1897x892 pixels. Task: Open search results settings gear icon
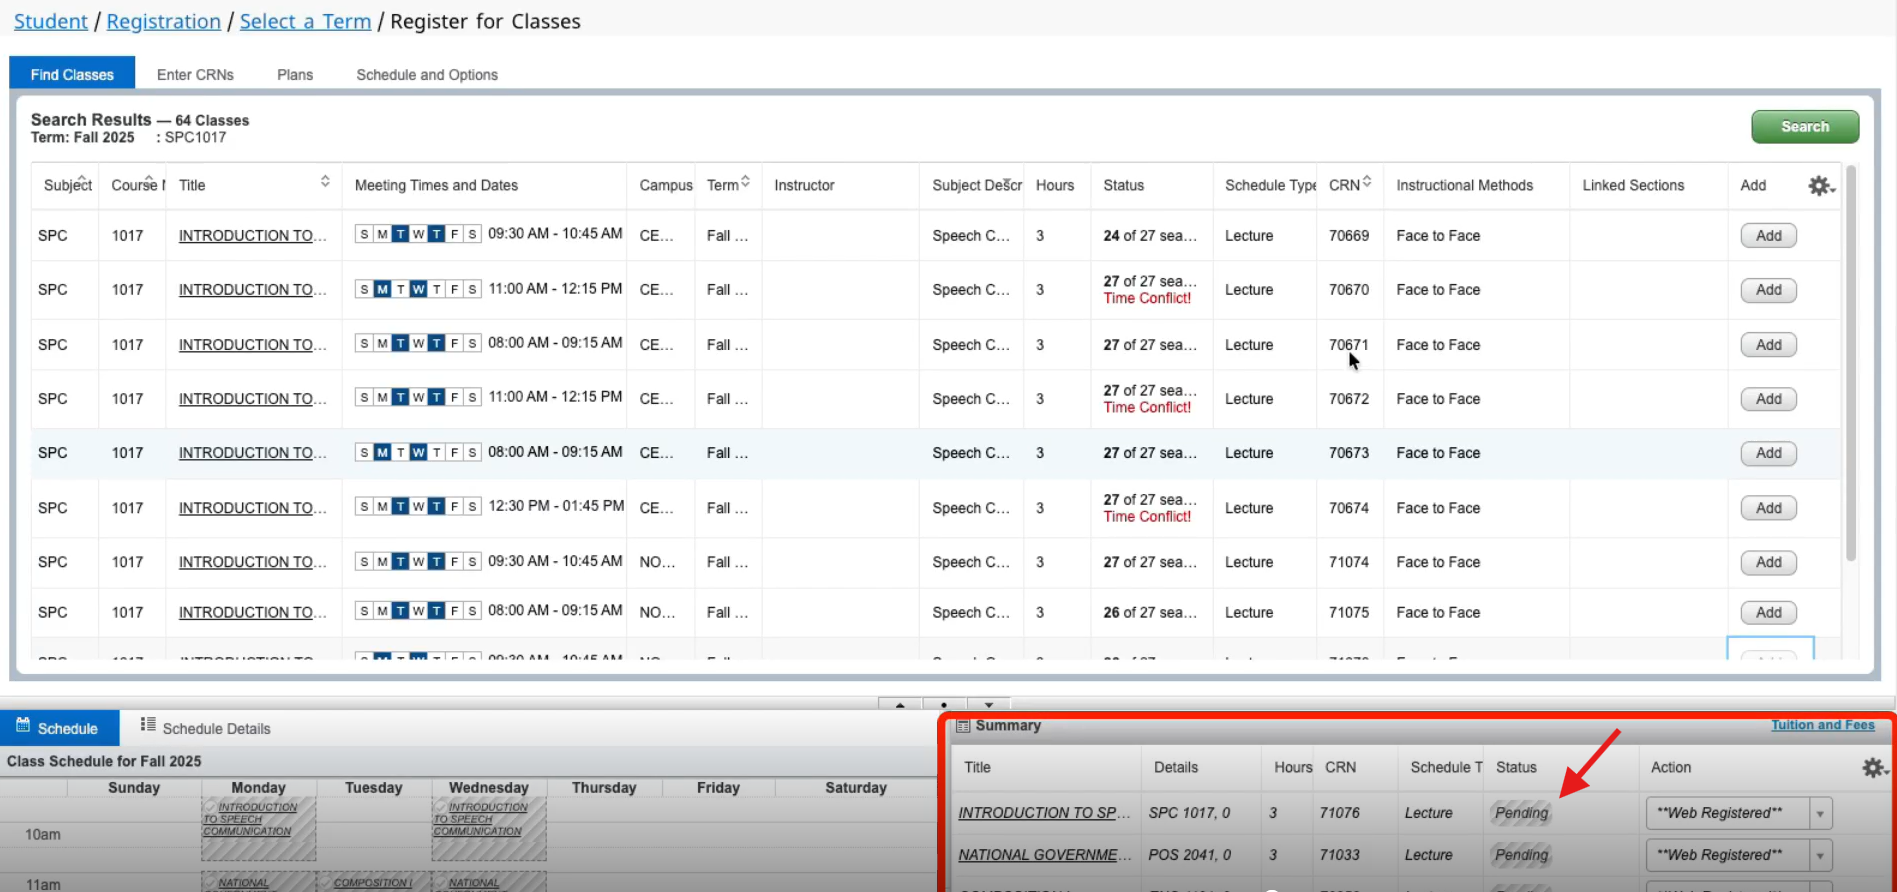pos(1821,186)
